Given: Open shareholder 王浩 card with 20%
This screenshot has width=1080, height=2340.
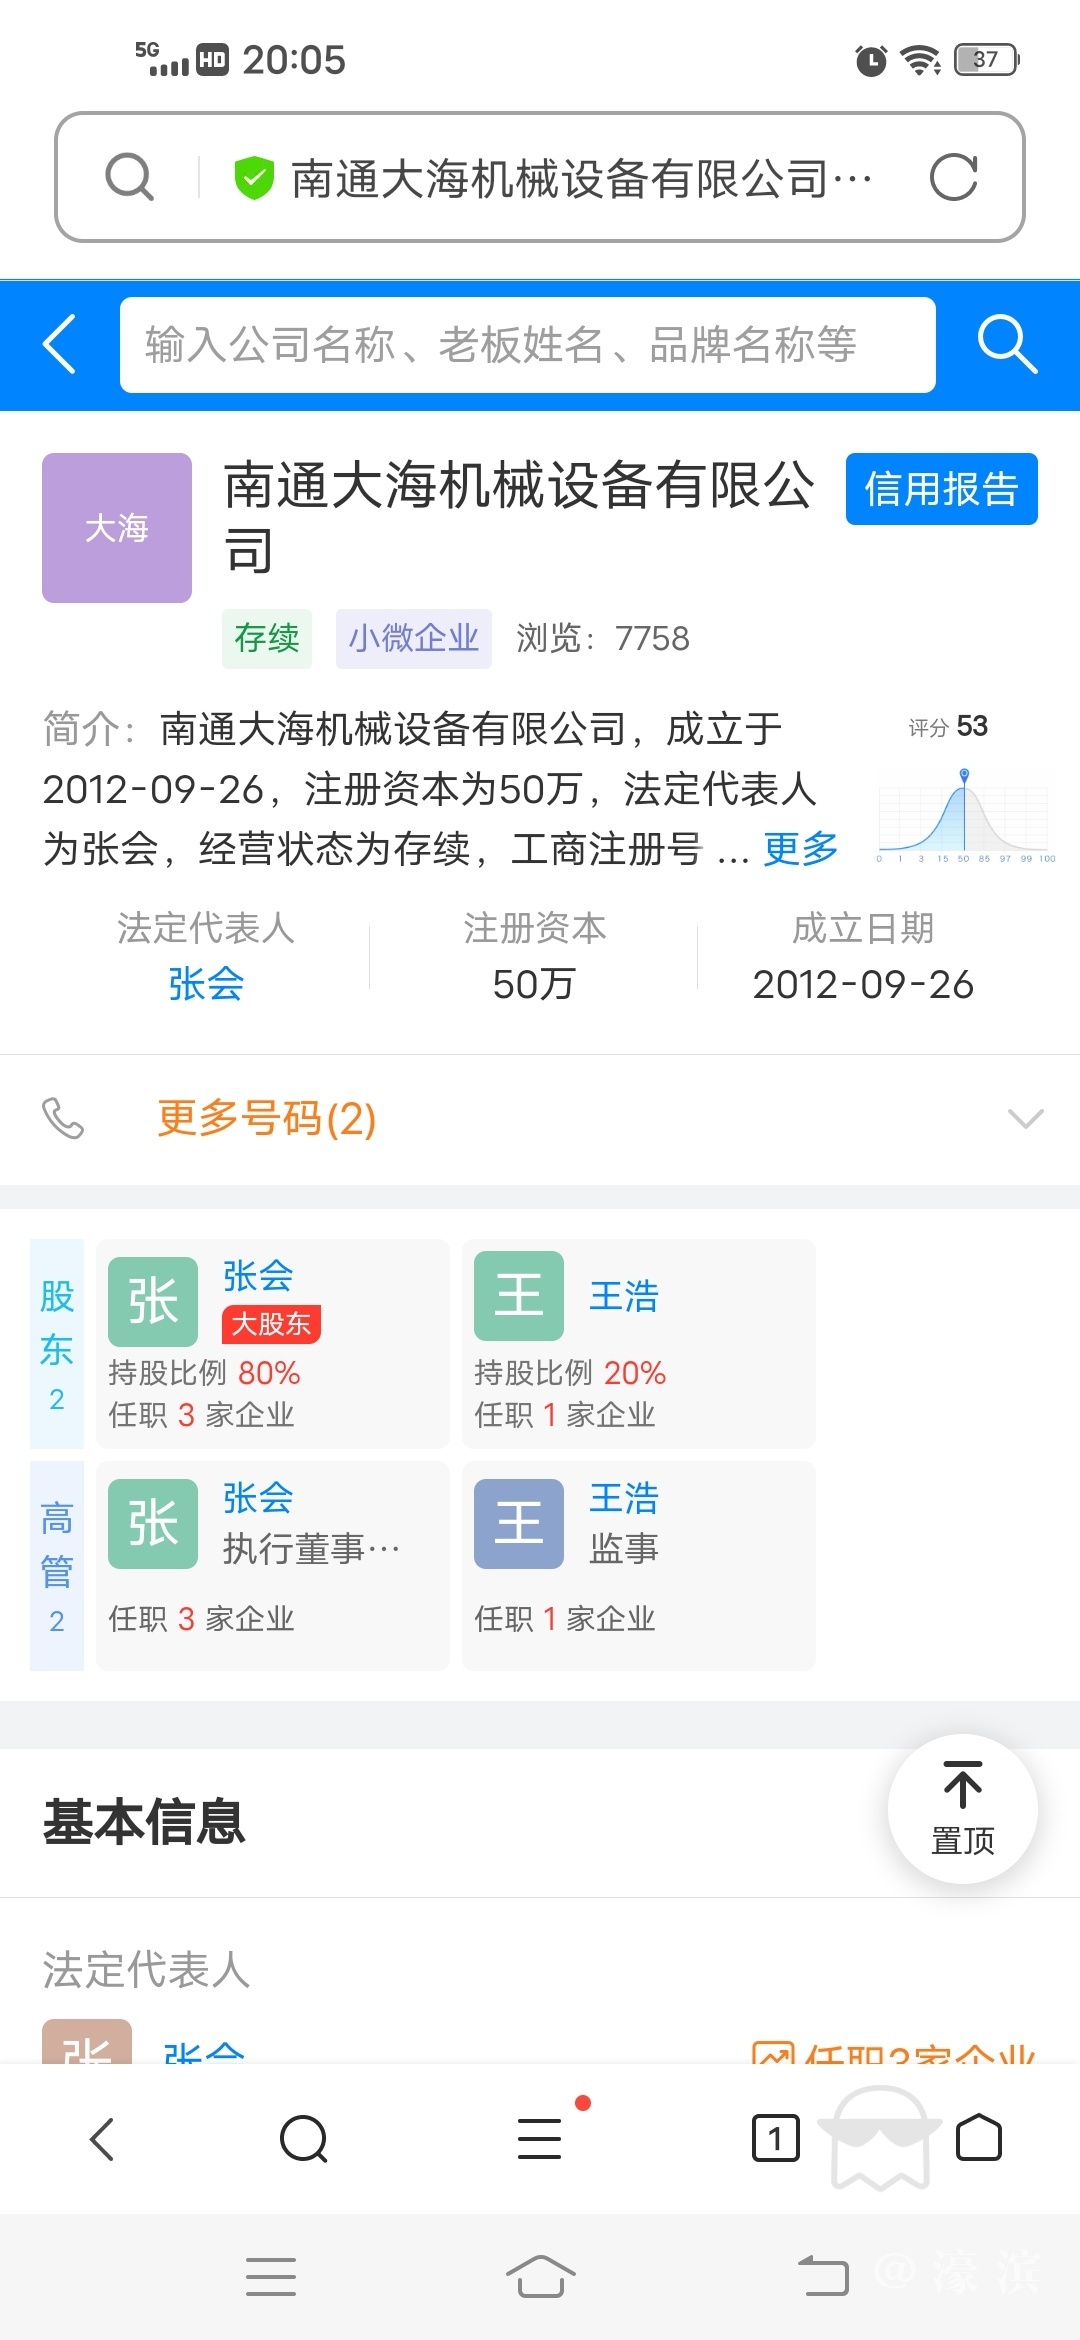Looking at the screenshot, I should click(x=638, y=1343).
